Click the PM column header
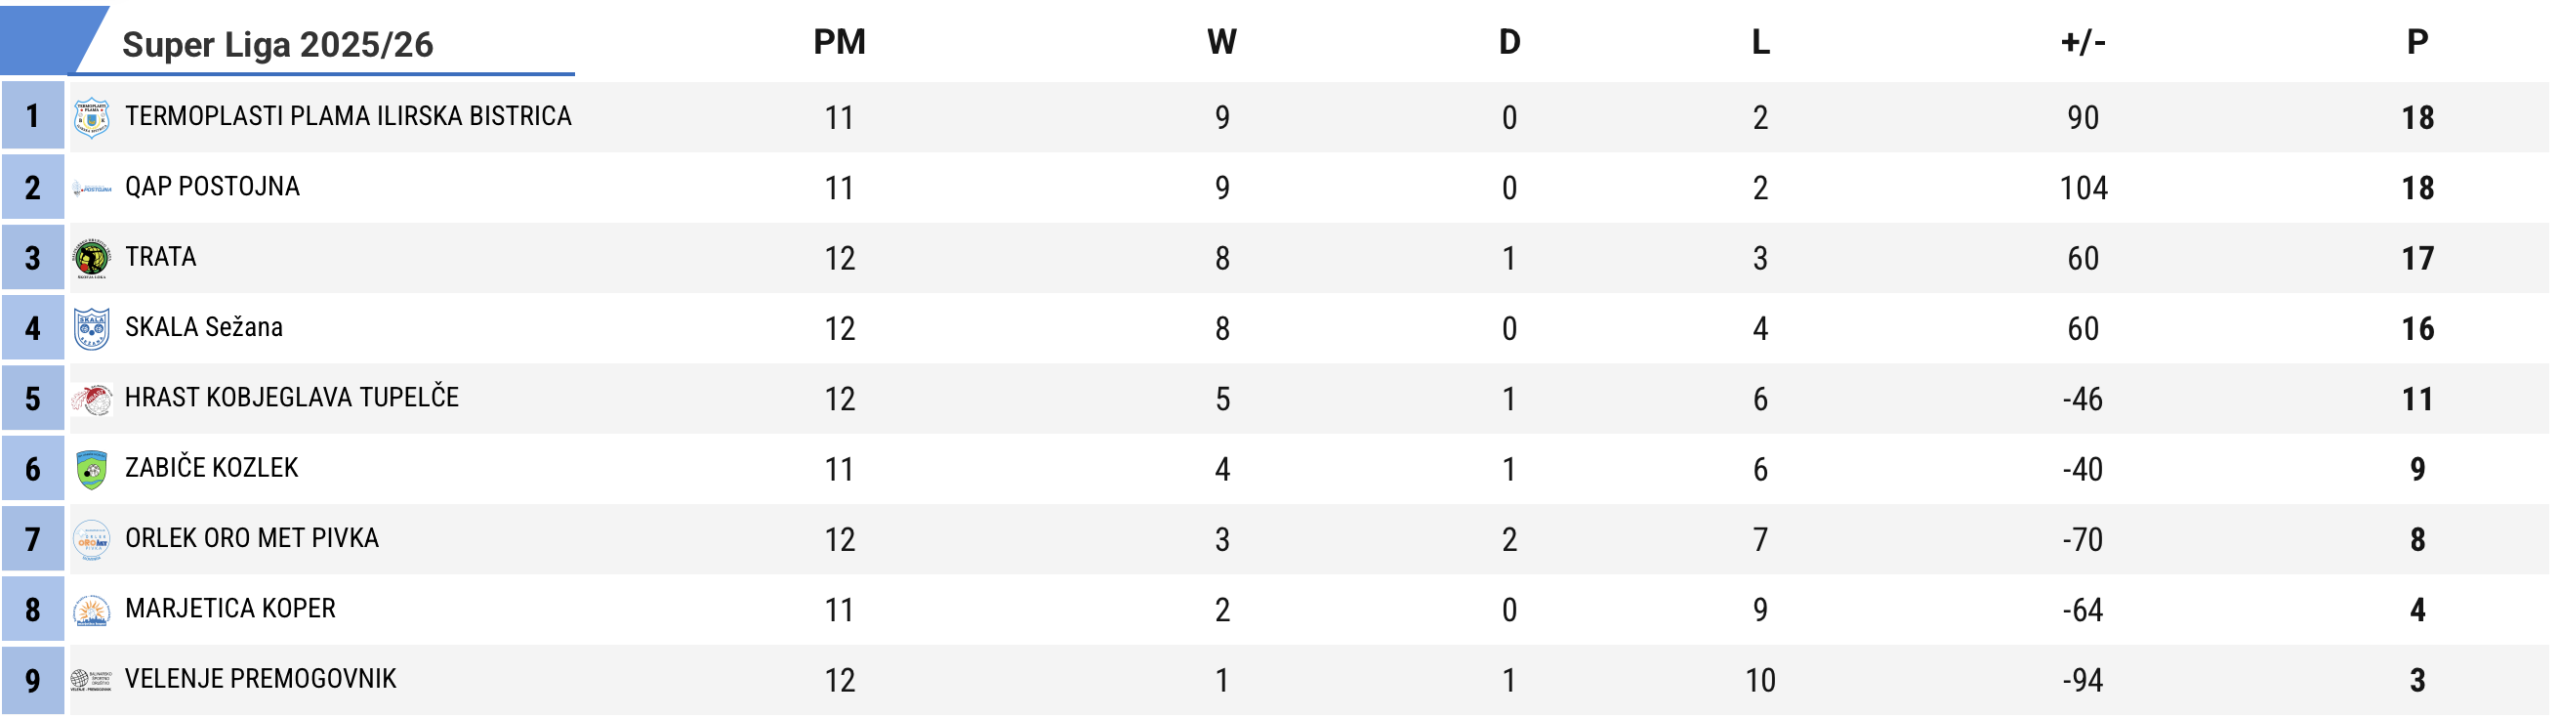 tap(839, 42)
